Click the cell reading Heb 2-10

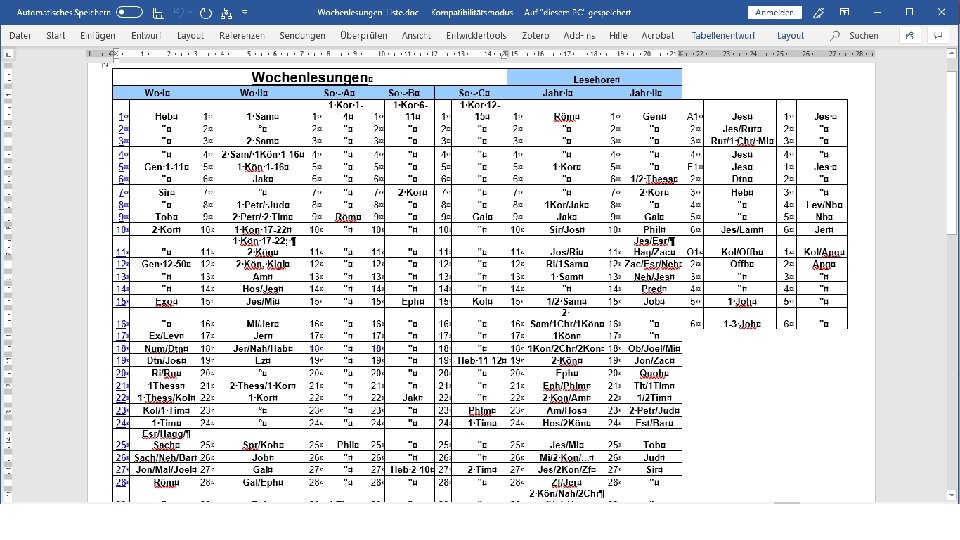pos(413,470)
